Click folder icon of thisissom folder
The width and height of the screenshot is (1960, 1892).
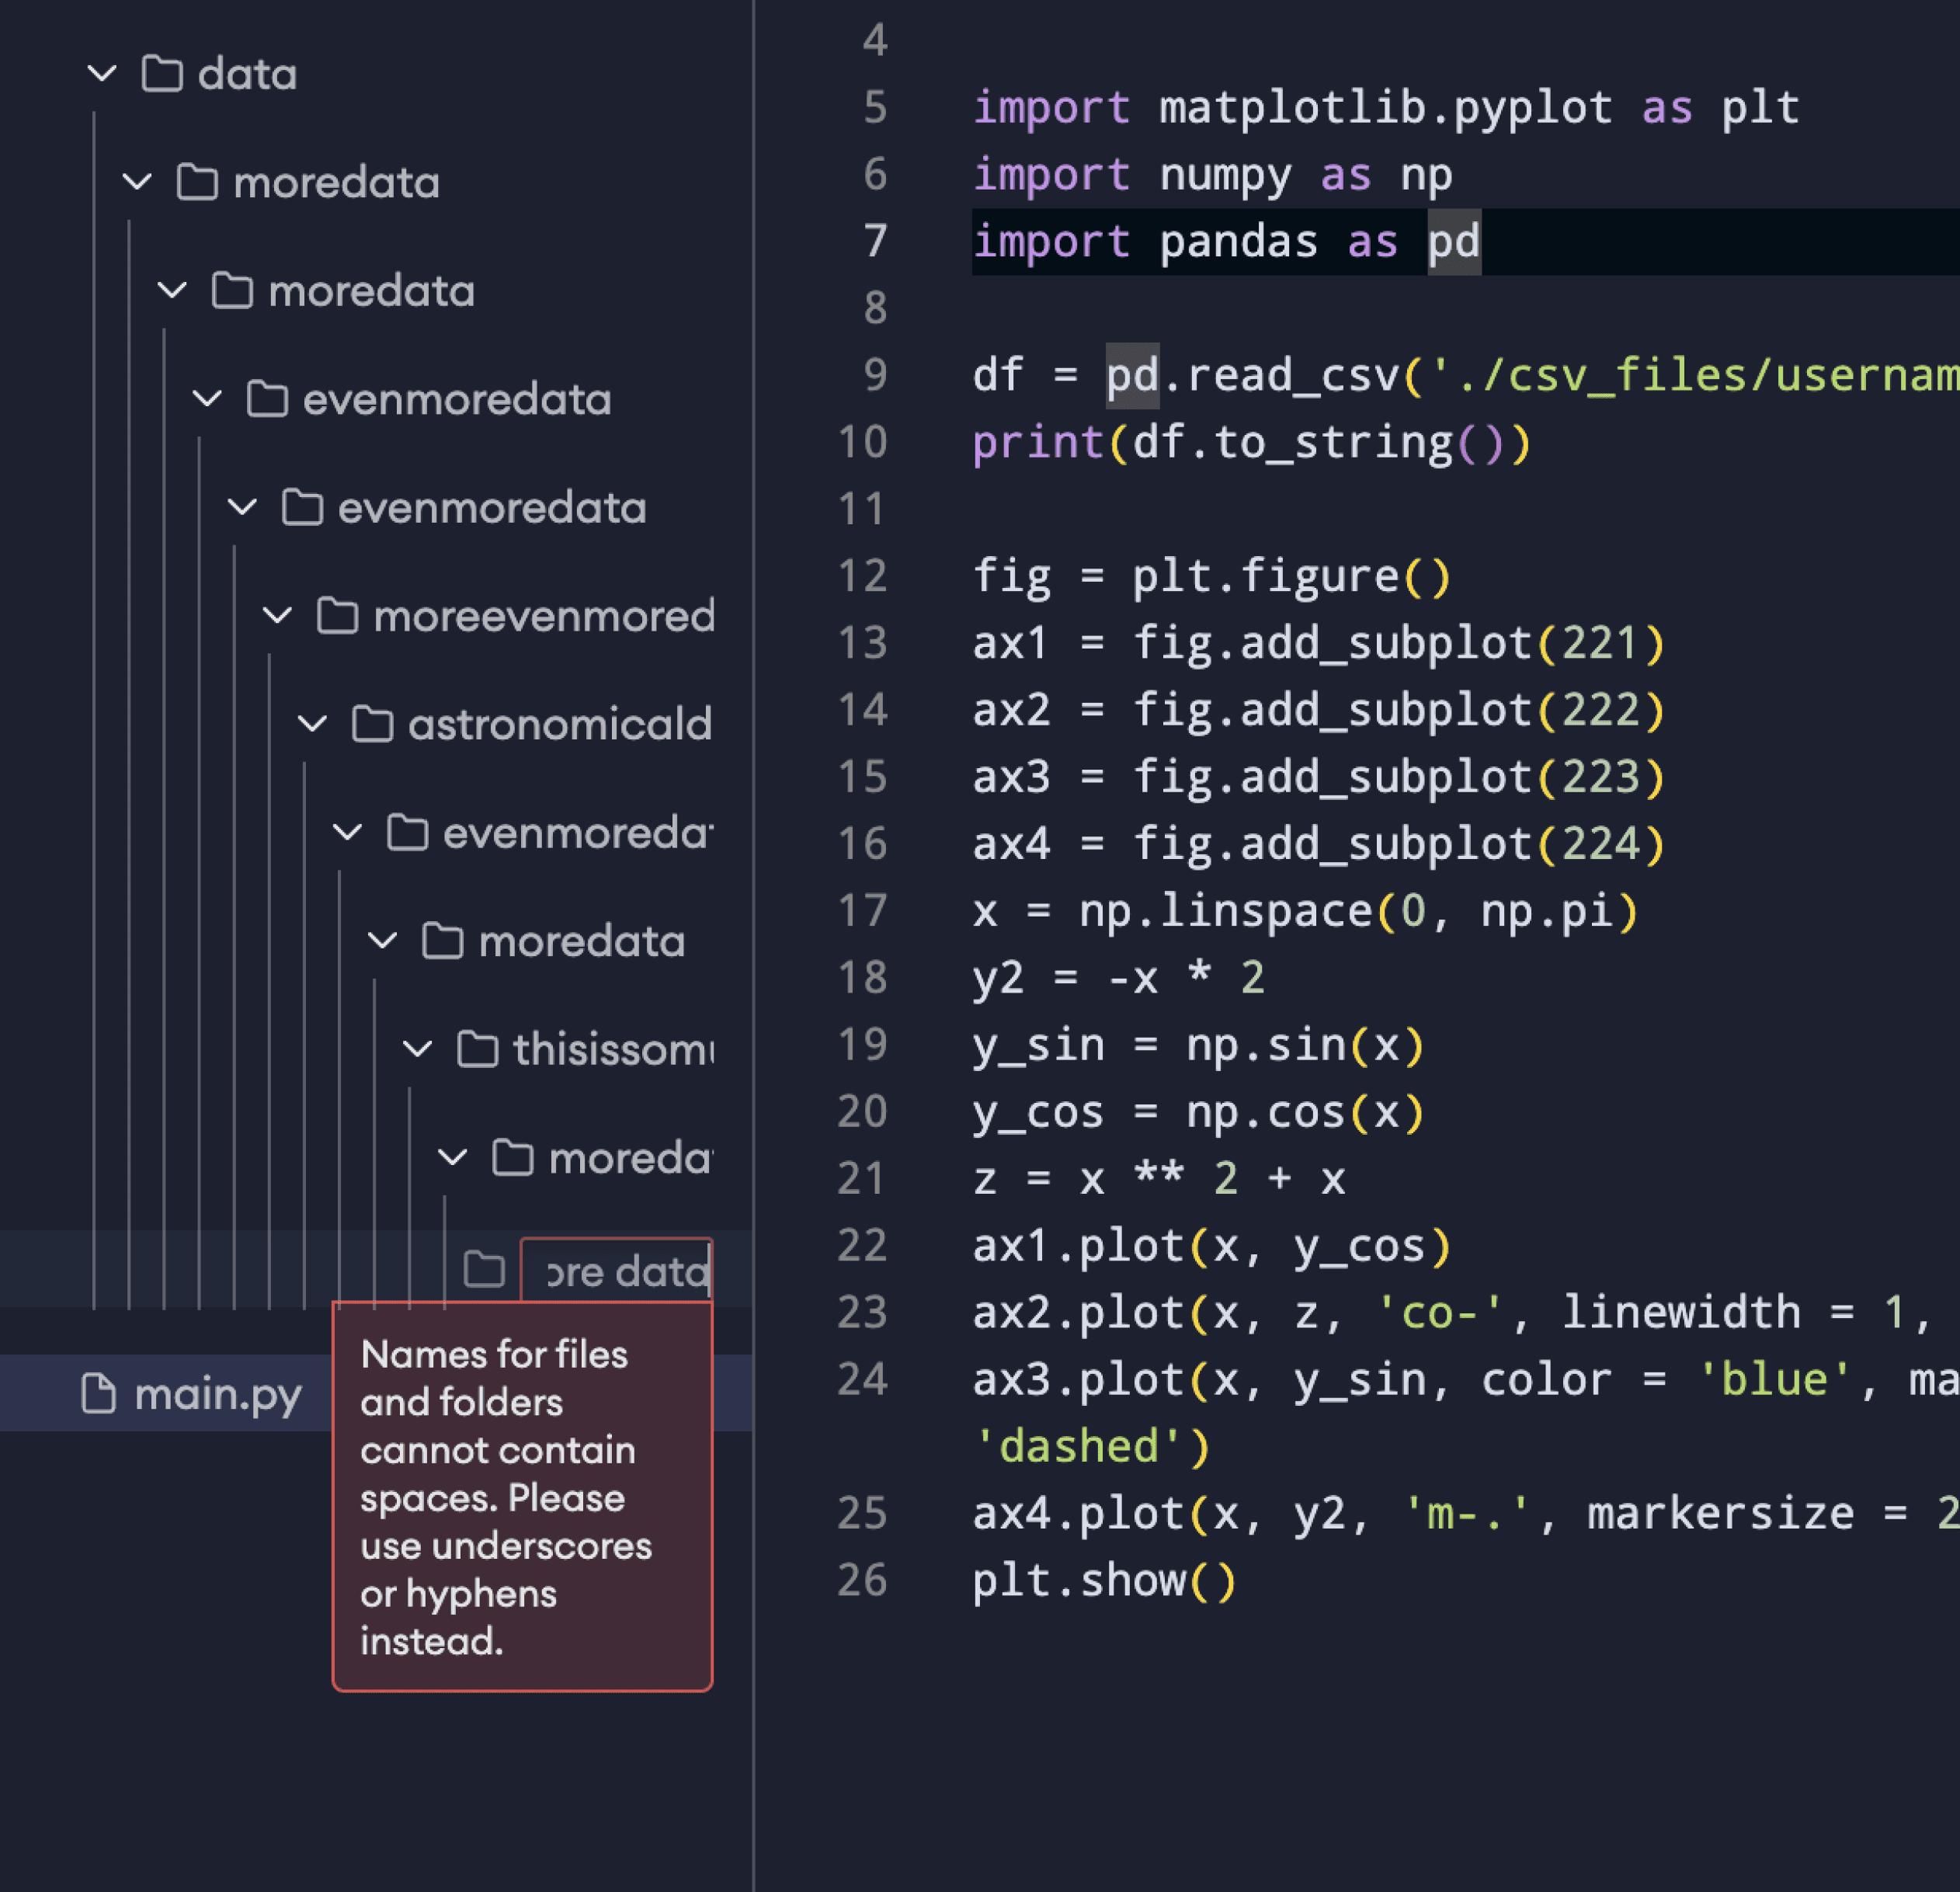point(477,1049)
